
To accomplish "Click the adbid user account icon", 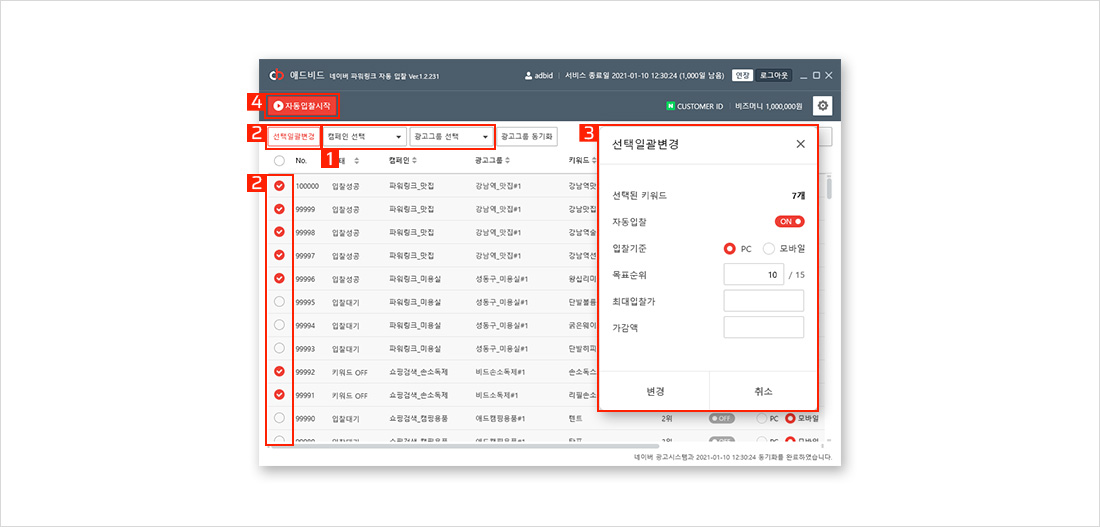I will [x=528, y=76].
